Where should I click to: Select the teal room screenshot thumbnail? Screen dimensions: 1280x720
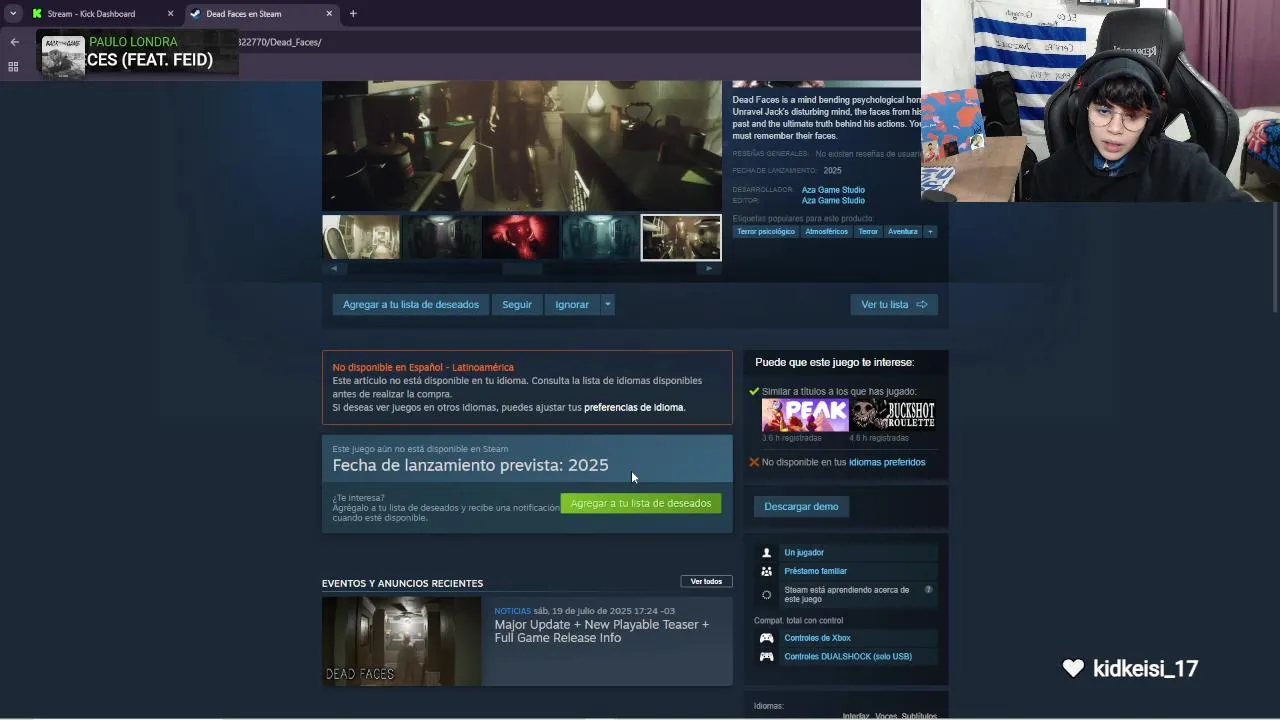tap(601, 238)
